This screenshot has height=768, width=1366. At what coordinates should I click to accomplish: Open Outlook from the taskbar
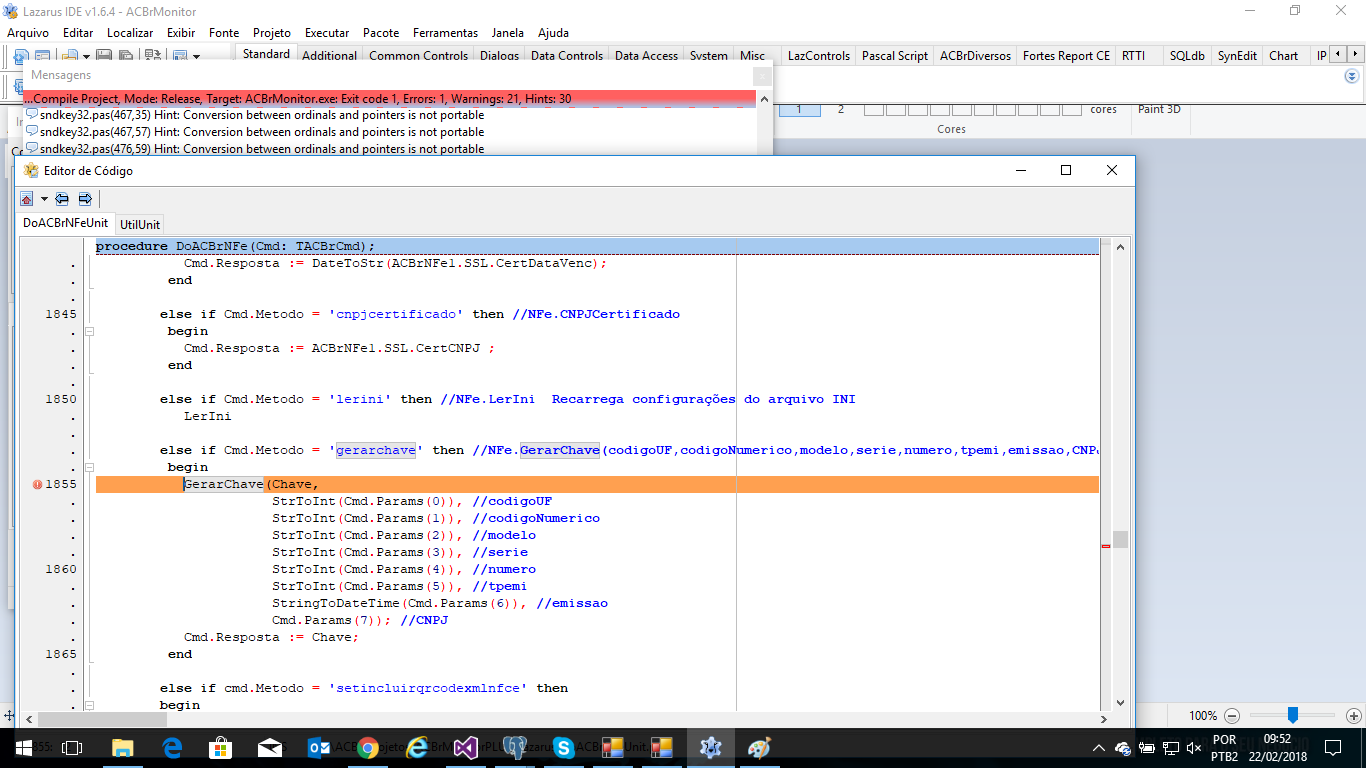pyautogui.click(x=319, y=747)
